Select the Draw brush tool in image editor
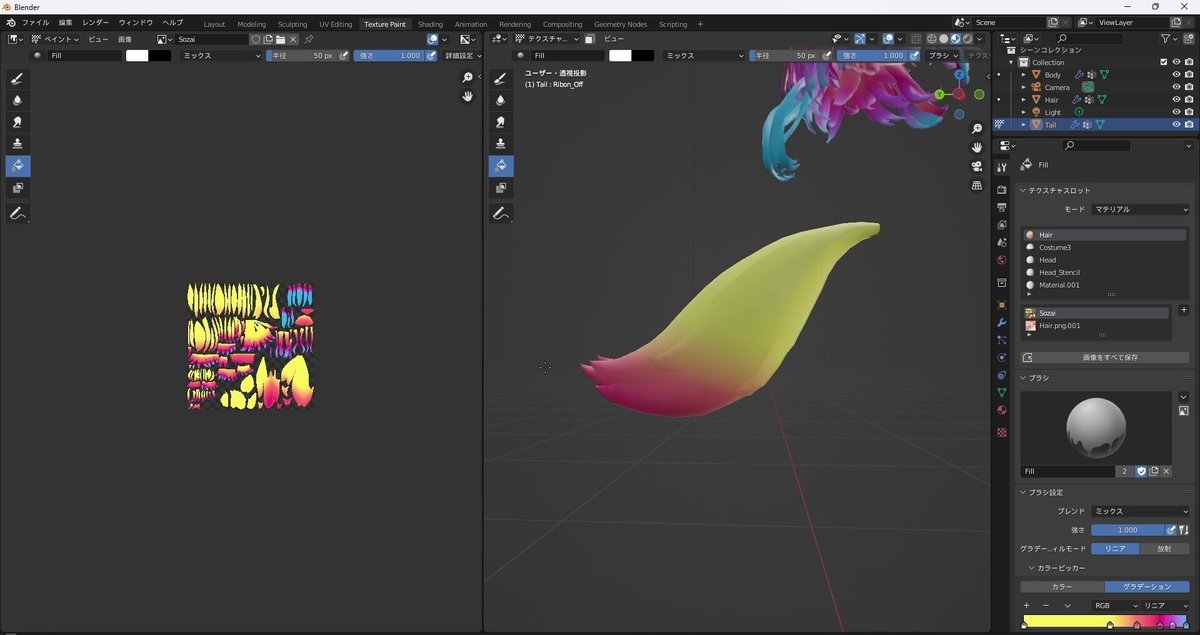The height and width of the screenshot is (635, 1200). pos(18,78)
